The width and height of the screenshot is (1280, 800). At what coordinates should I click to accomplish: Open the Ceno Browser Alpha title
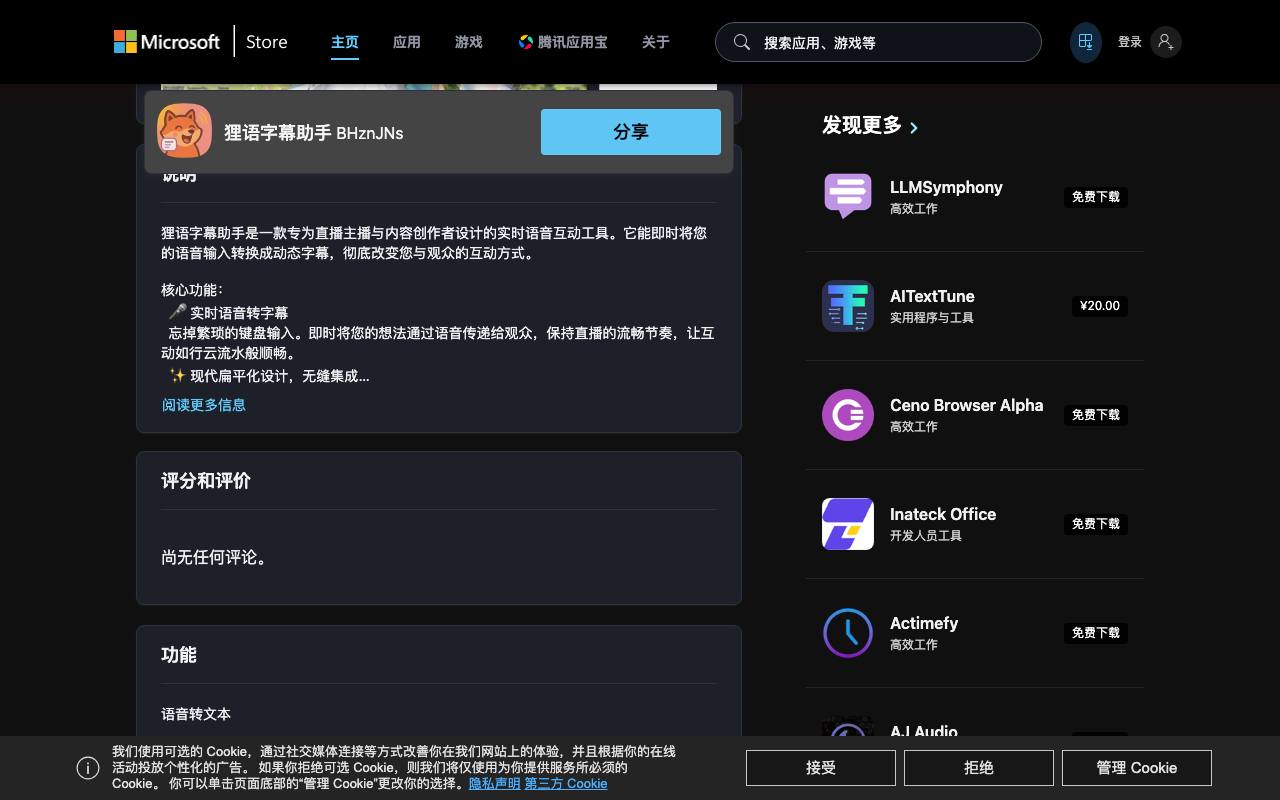tap(966, 405)
